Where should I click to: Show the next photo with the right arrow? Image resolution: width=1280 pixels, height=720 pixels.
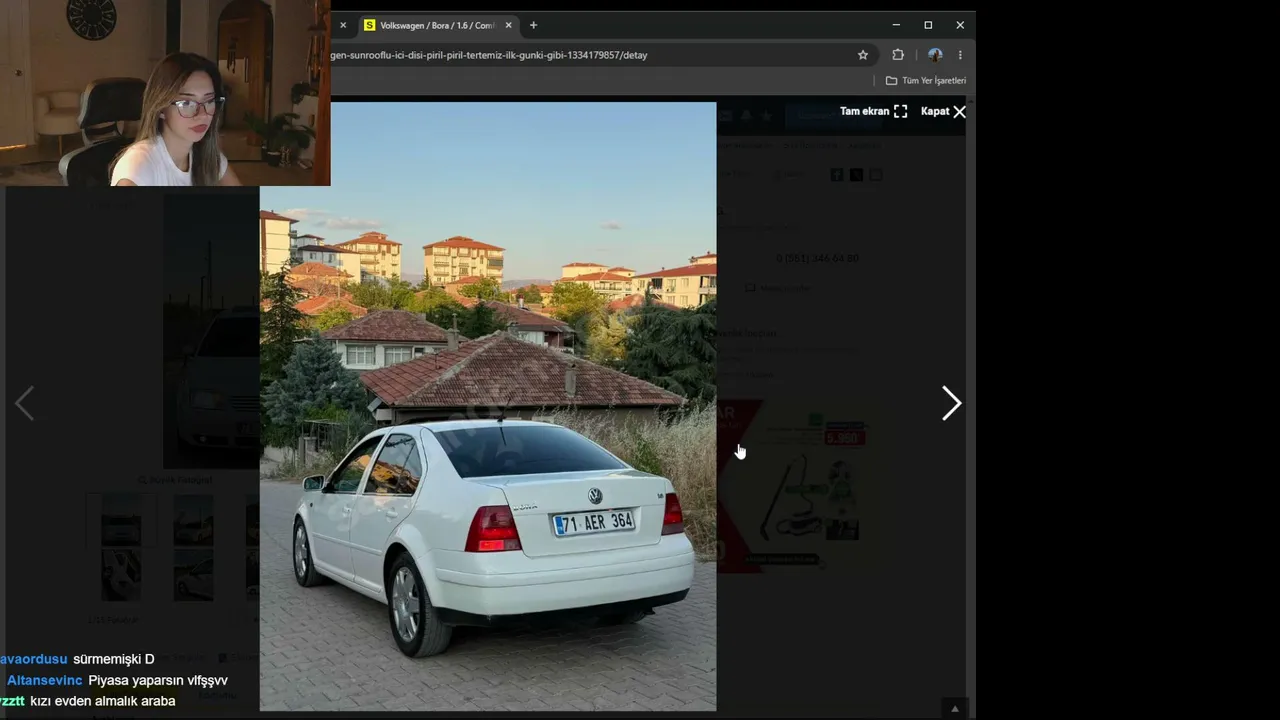(x=951, y=403)
